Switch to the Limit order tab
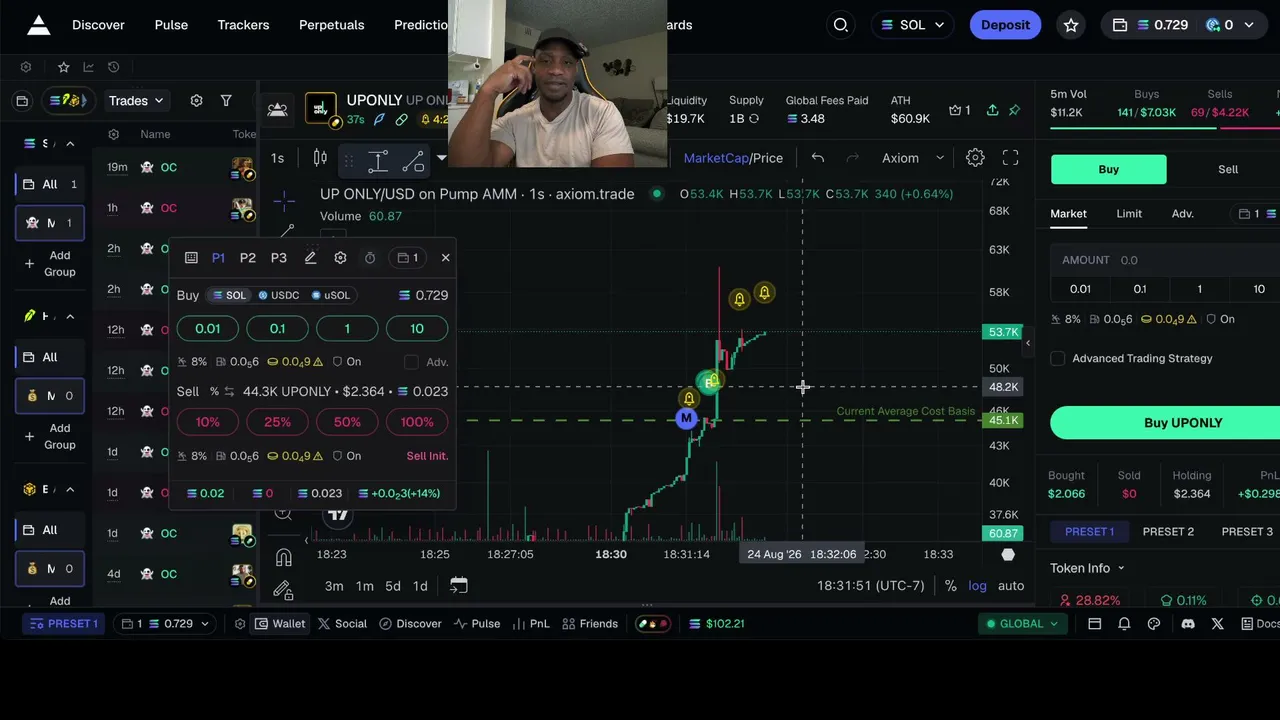 coord(1129,214)
